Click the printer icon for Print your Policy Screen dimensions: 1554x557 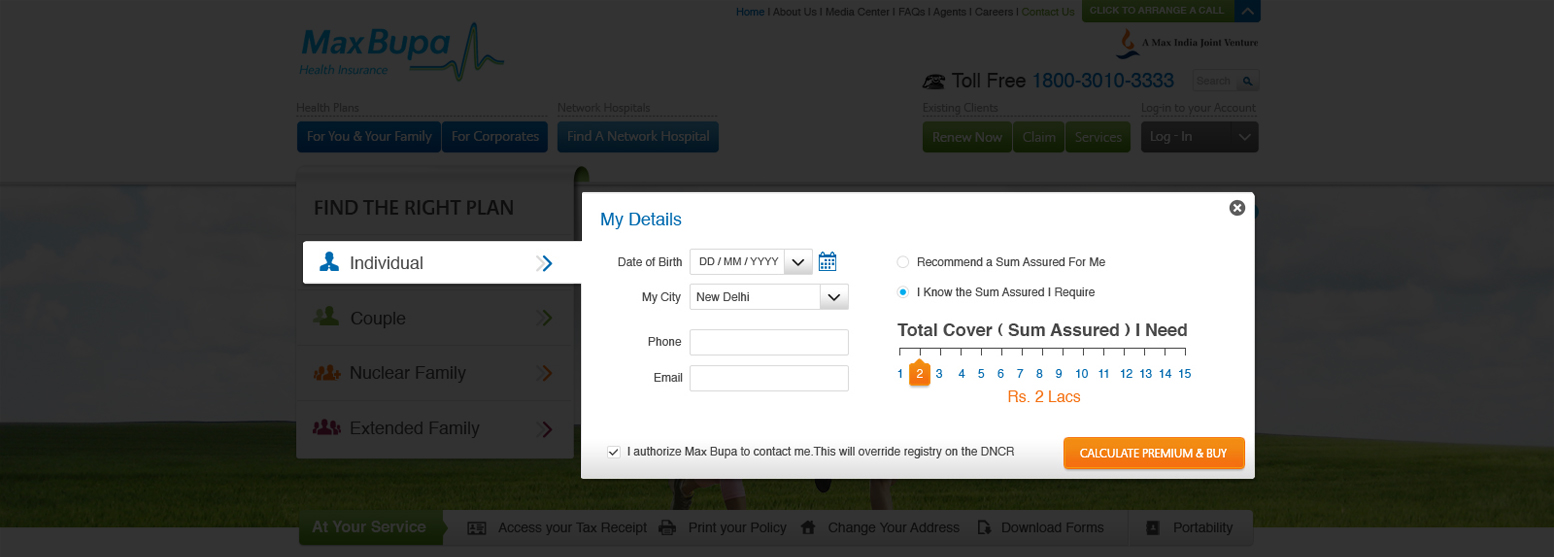click(x=667, y=528)
